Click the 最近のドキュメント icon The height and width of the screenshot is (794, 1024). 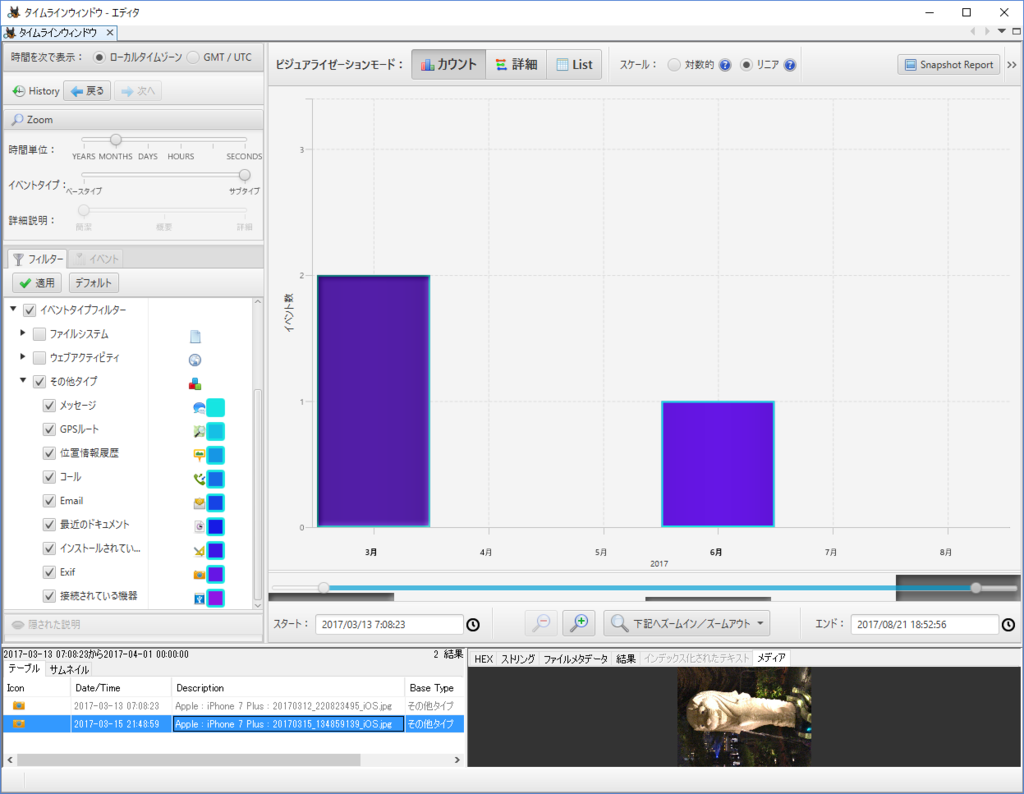point(199,527)
